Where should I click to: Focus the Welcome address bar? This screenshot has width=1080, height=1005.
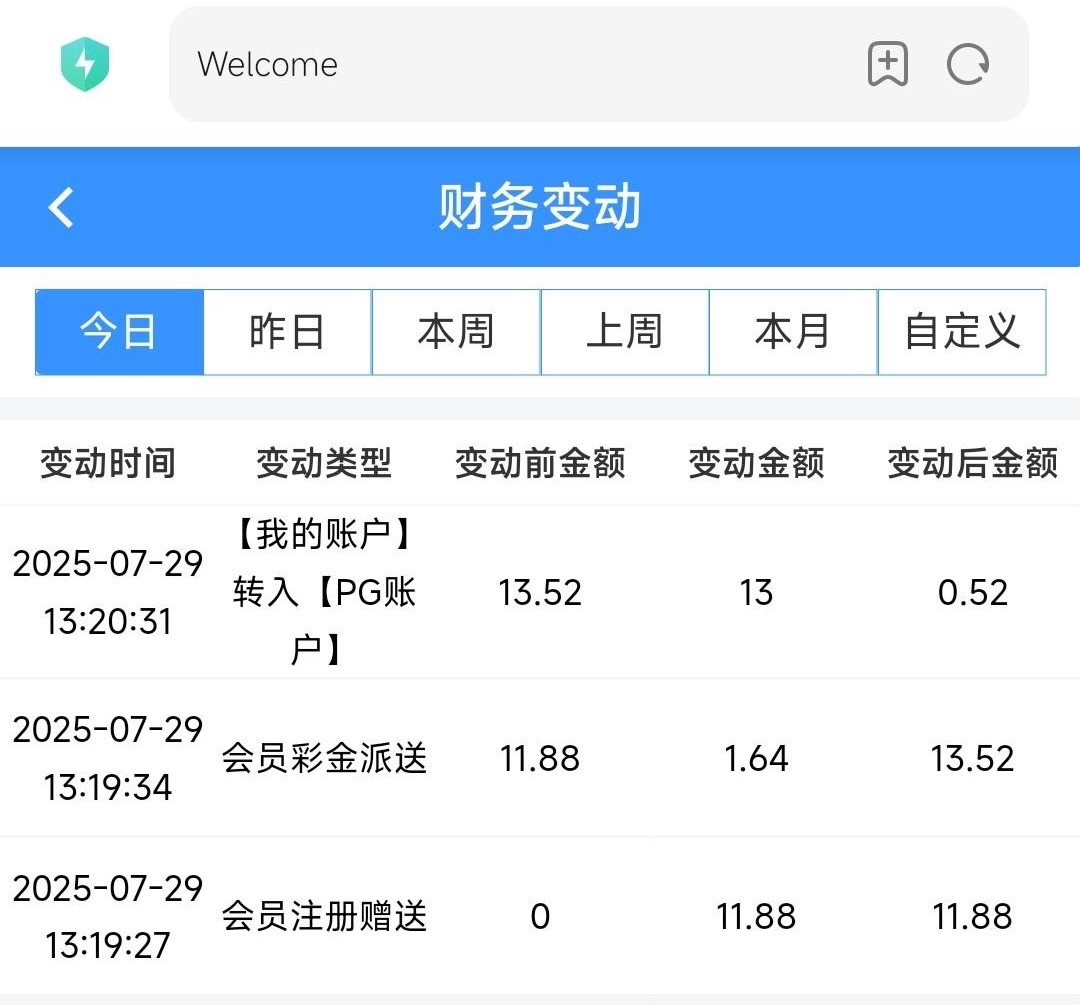click(x=500, y=65)
